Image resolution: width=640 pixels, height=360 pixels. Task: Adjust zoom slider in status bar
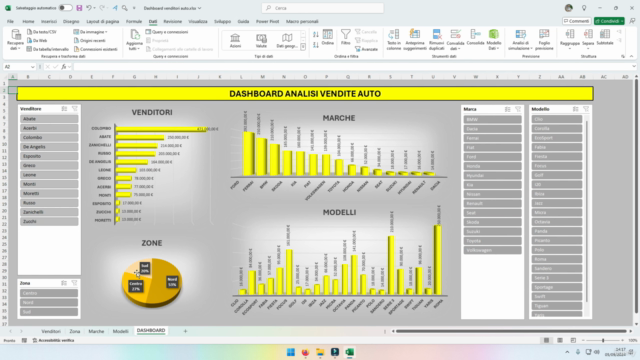point(603,340)
